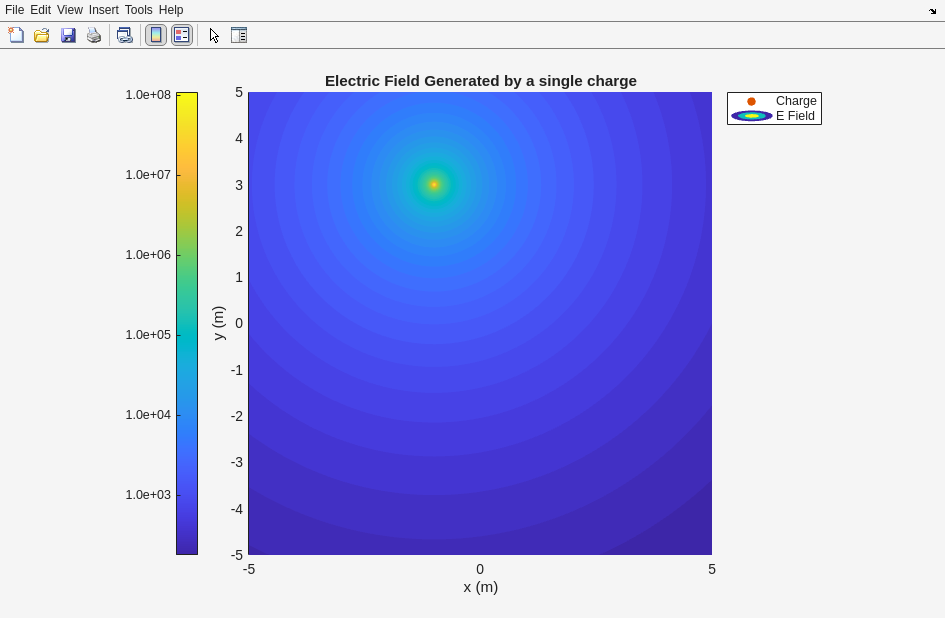Click the Link Plot icon
Viewport: 945px width, 618px height.
[124, 35]
